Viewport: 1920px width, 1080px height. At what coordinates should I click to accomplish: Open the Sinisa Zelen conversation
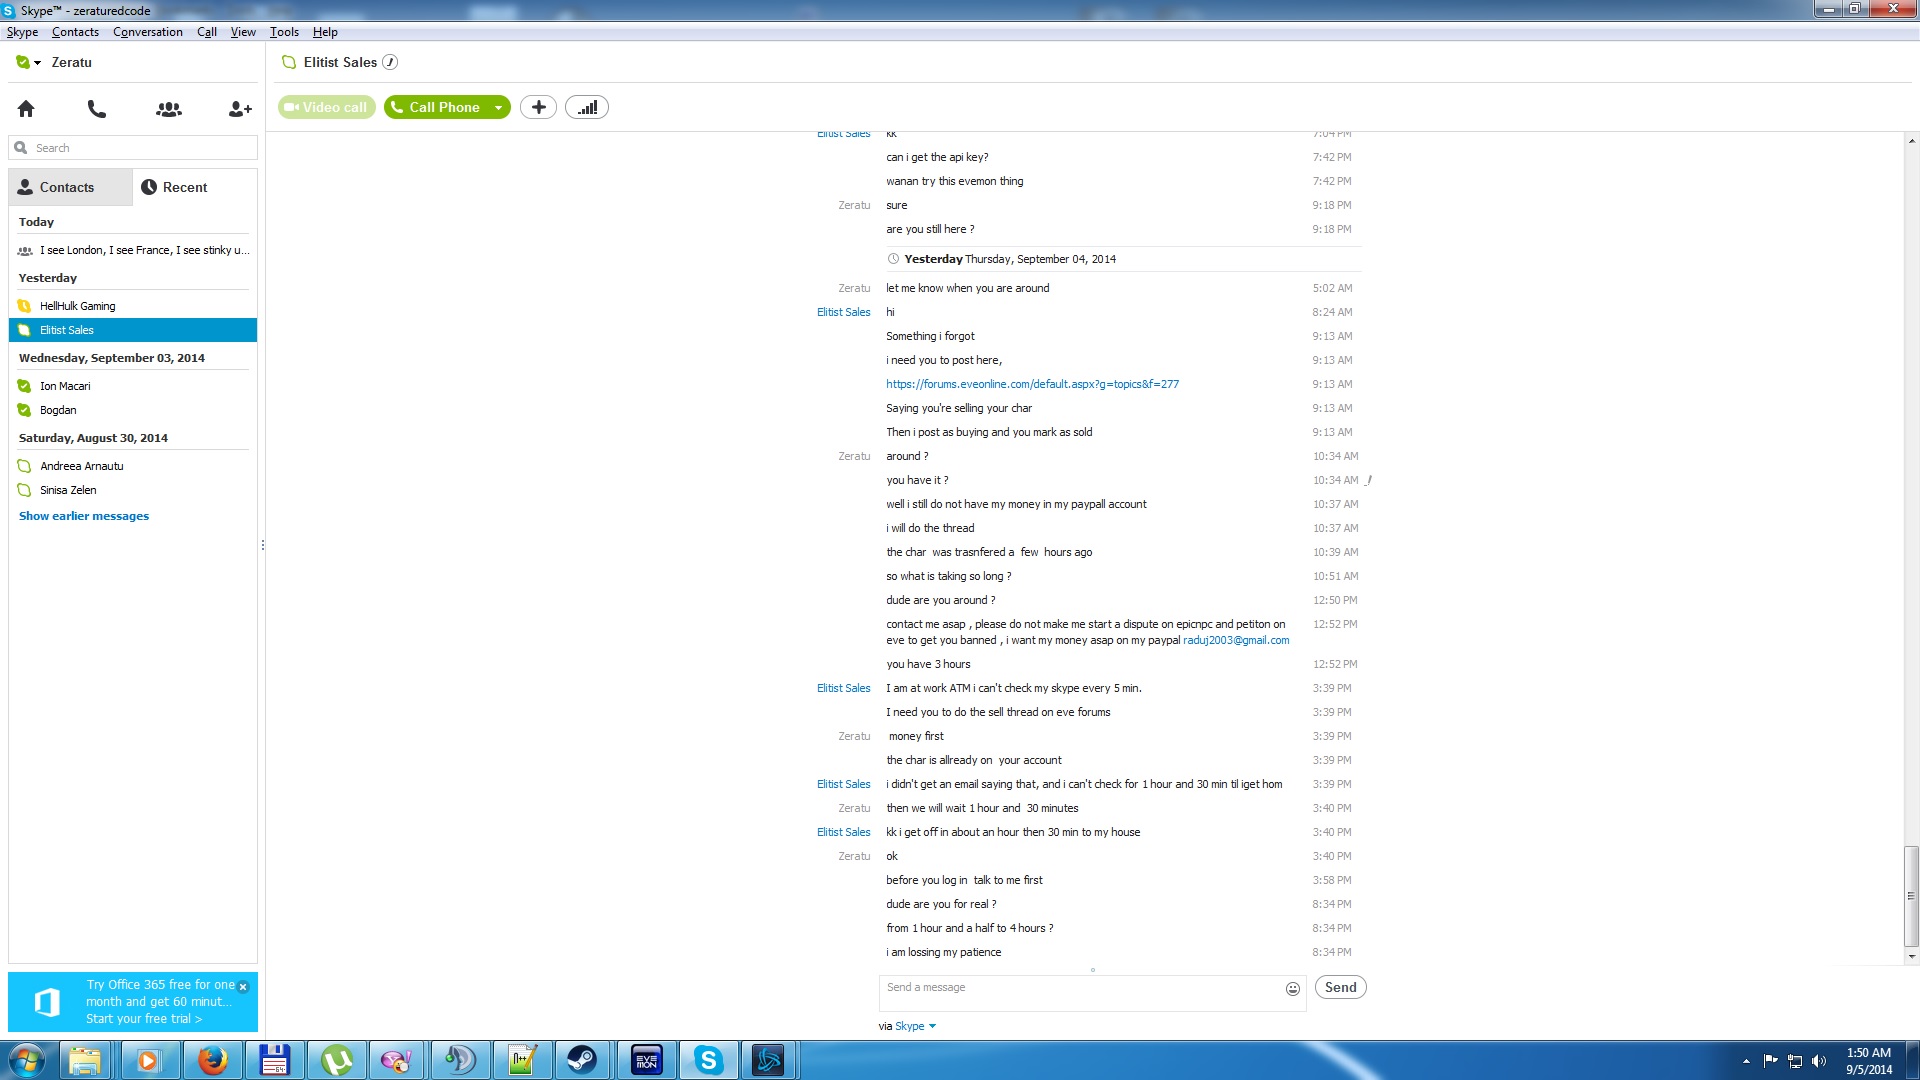click(x=133, y=490)
